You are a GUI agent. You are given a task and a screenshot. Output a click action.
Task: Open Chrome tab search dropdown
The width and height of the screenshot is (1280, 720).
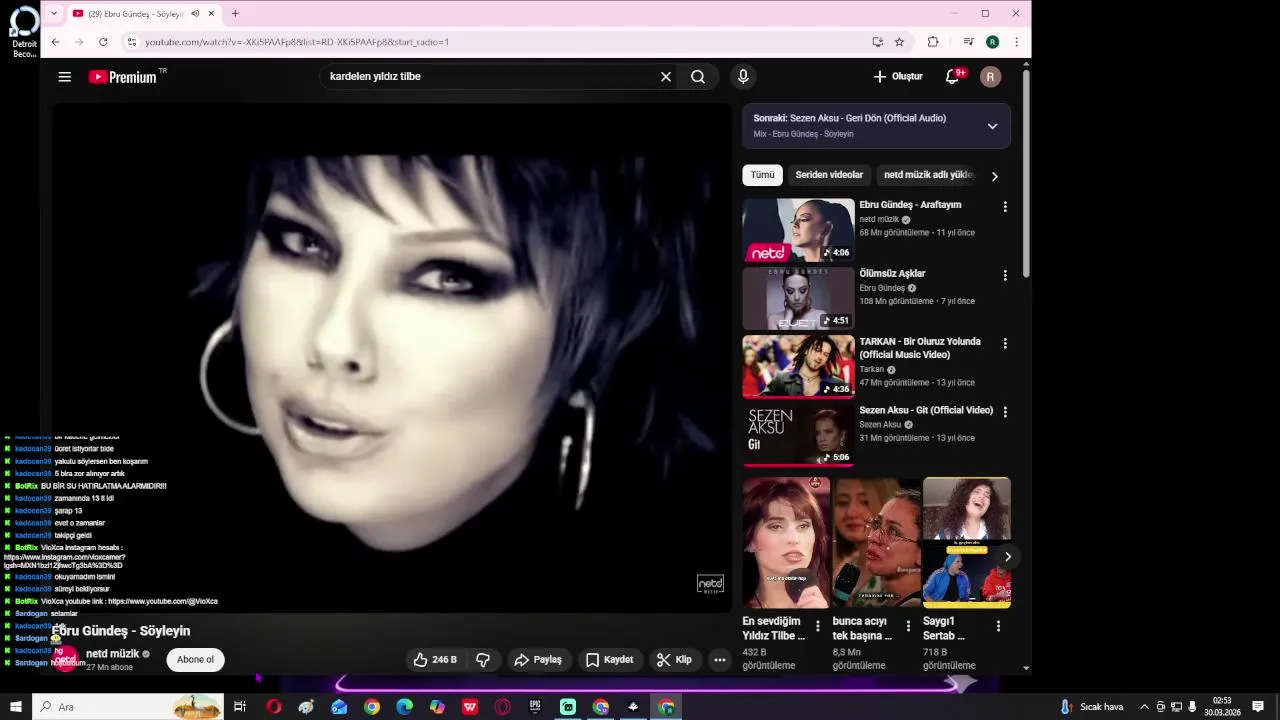click(54, 14)
